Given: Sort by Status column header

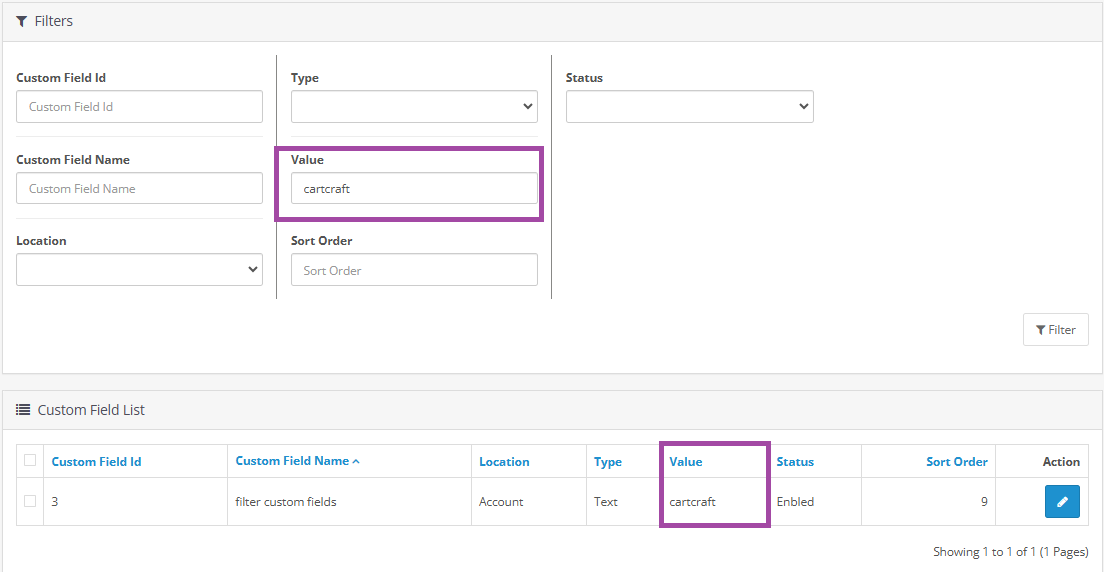Looking at the screenshot, I should point(795,462).
